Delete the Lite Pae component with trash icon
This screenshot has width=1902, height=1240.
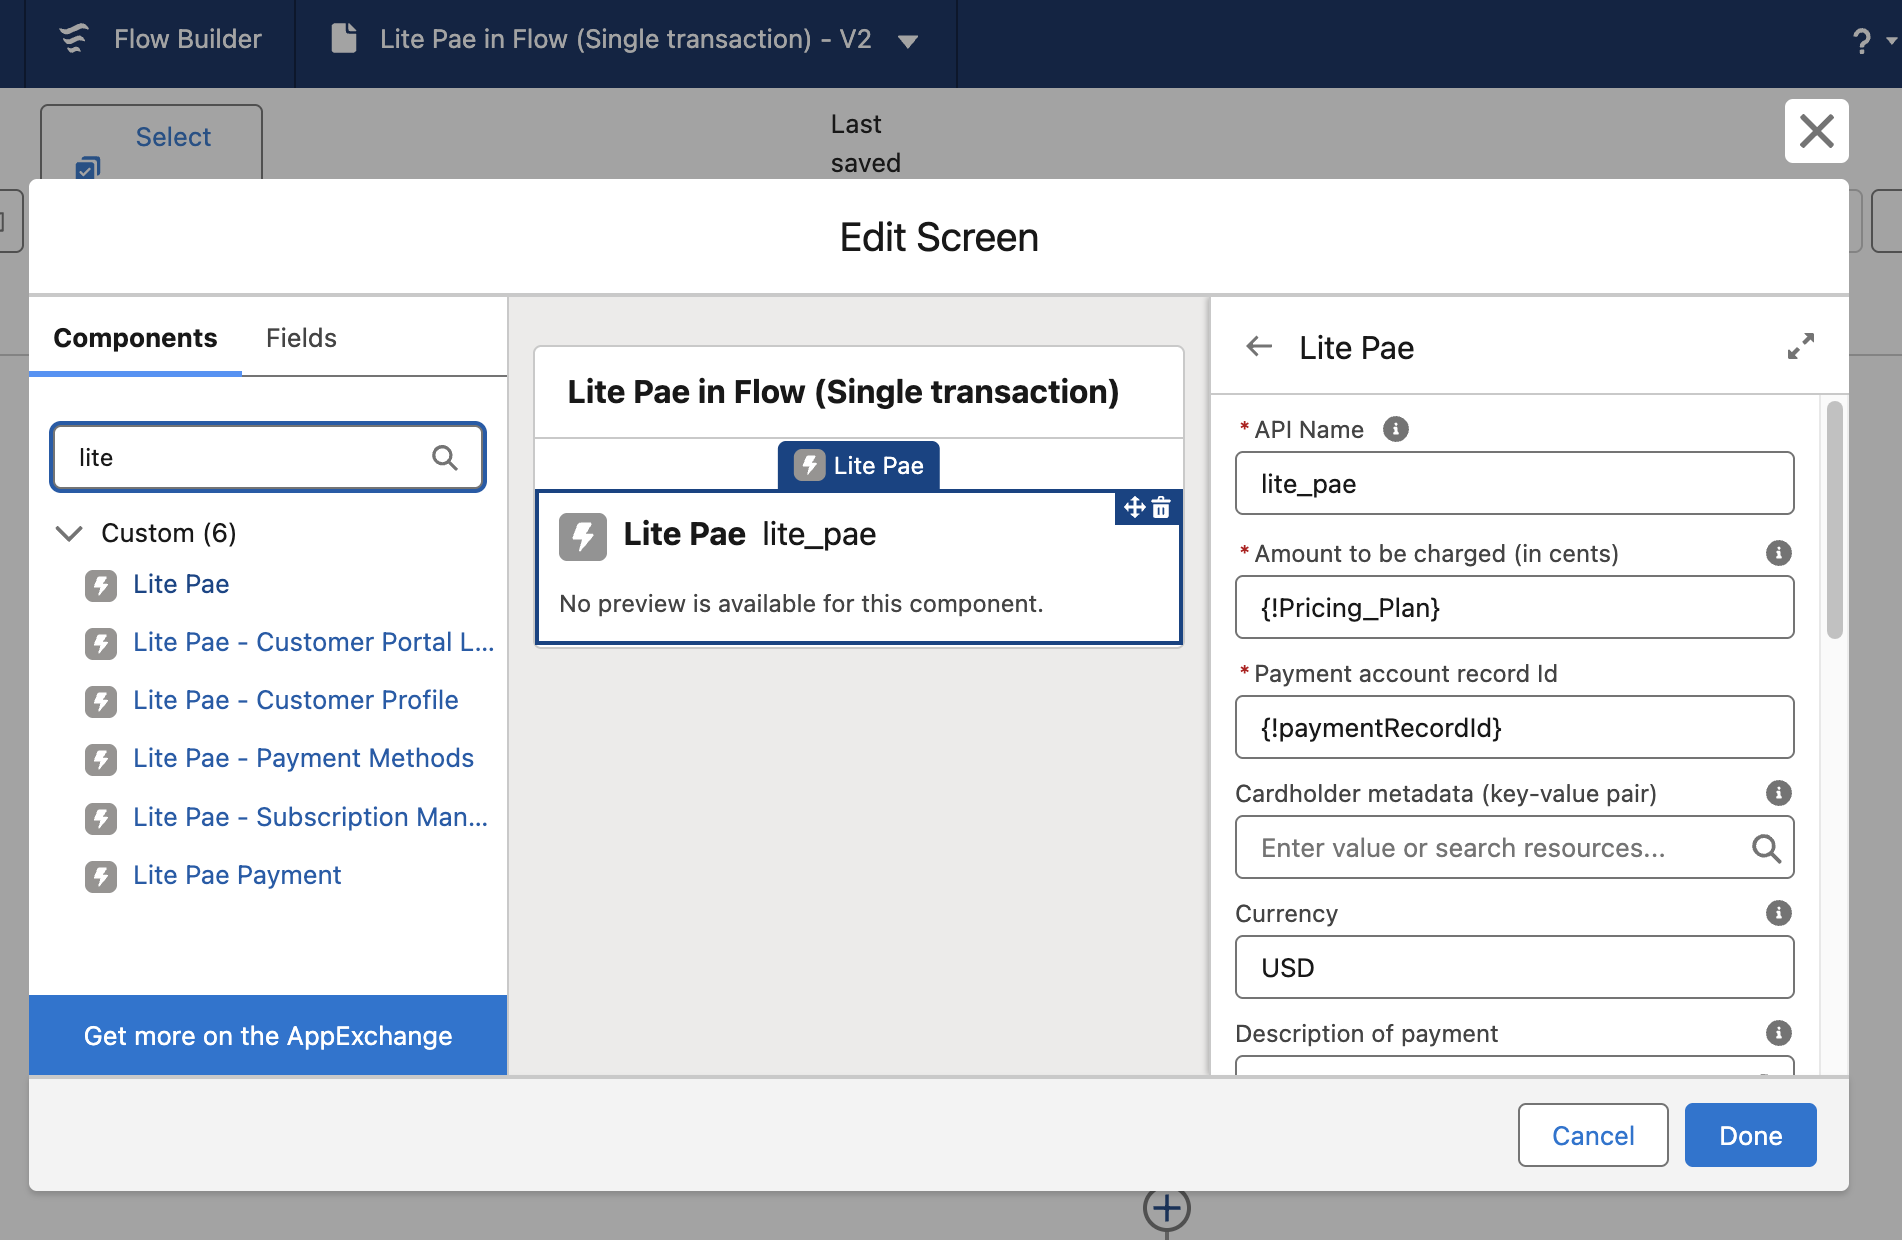(1161, 508)
